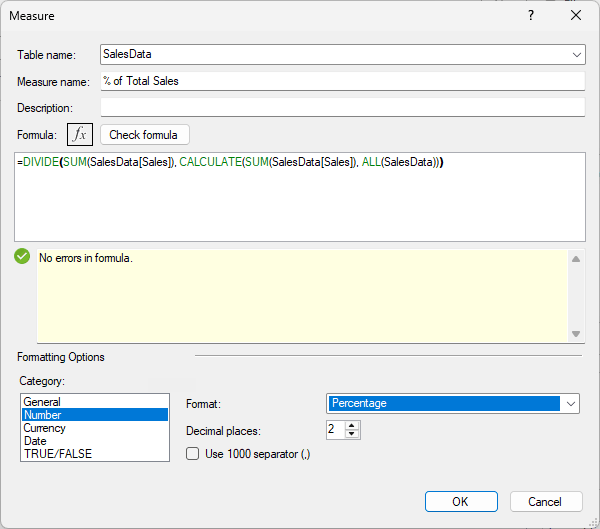The height and width of the screenshot is (529, 600).
Task: Click the dialog resize grip corner
Action: [x=593, y=522]
